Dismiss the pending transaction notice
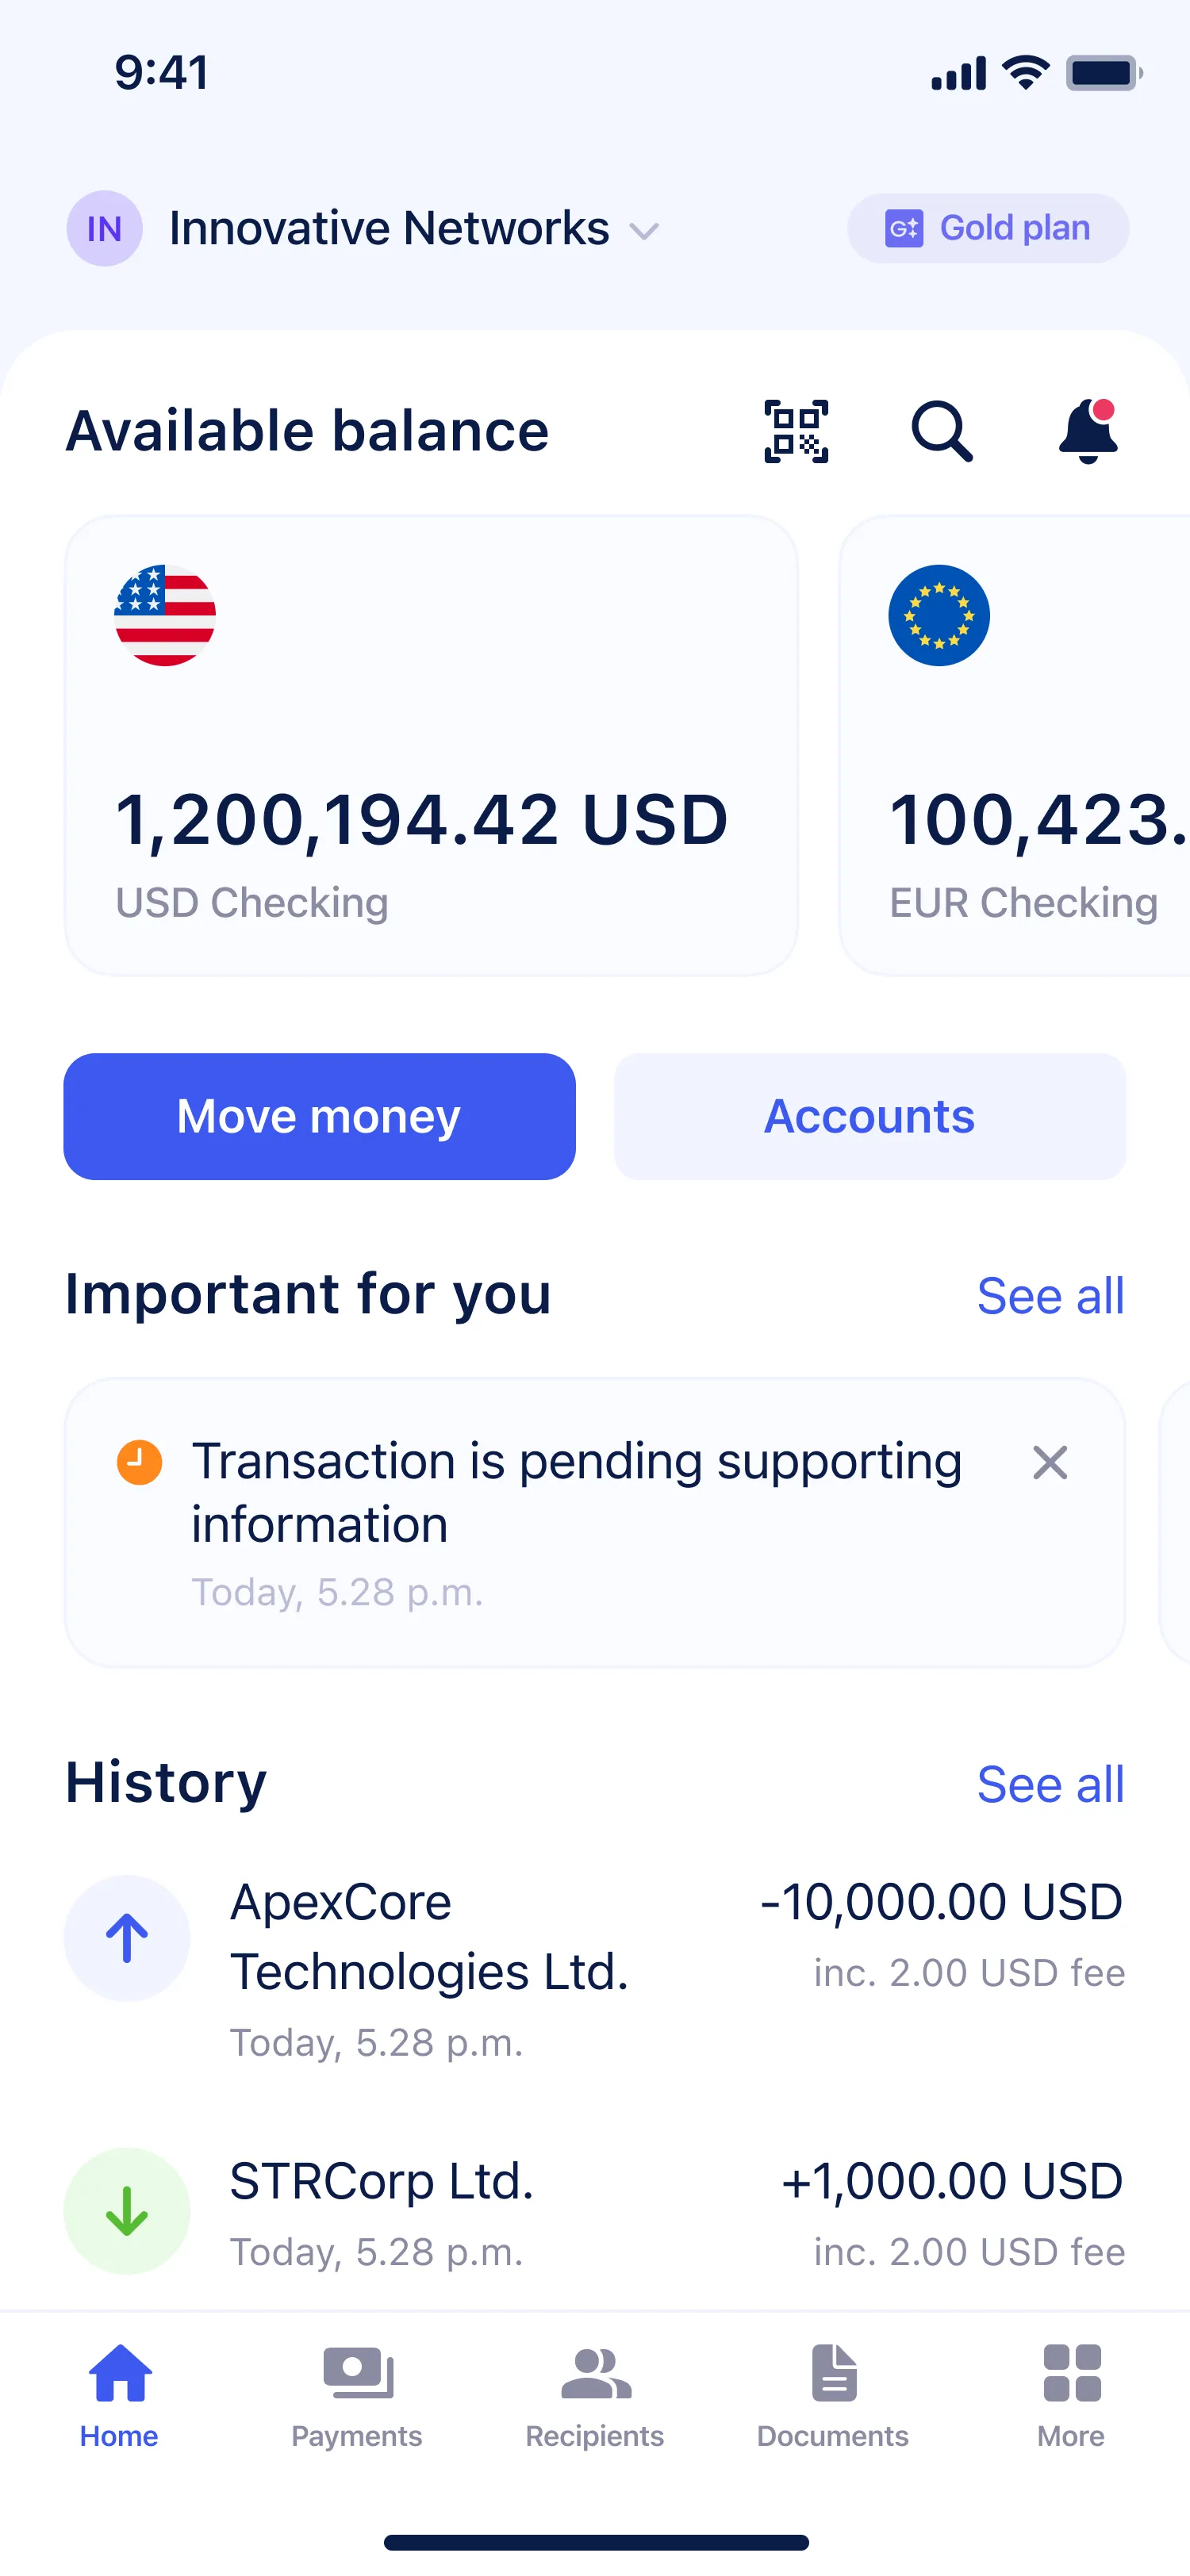The width and height of the screenshot is (1190, 2576). pyautogui.click(x=1050, y=1462)
